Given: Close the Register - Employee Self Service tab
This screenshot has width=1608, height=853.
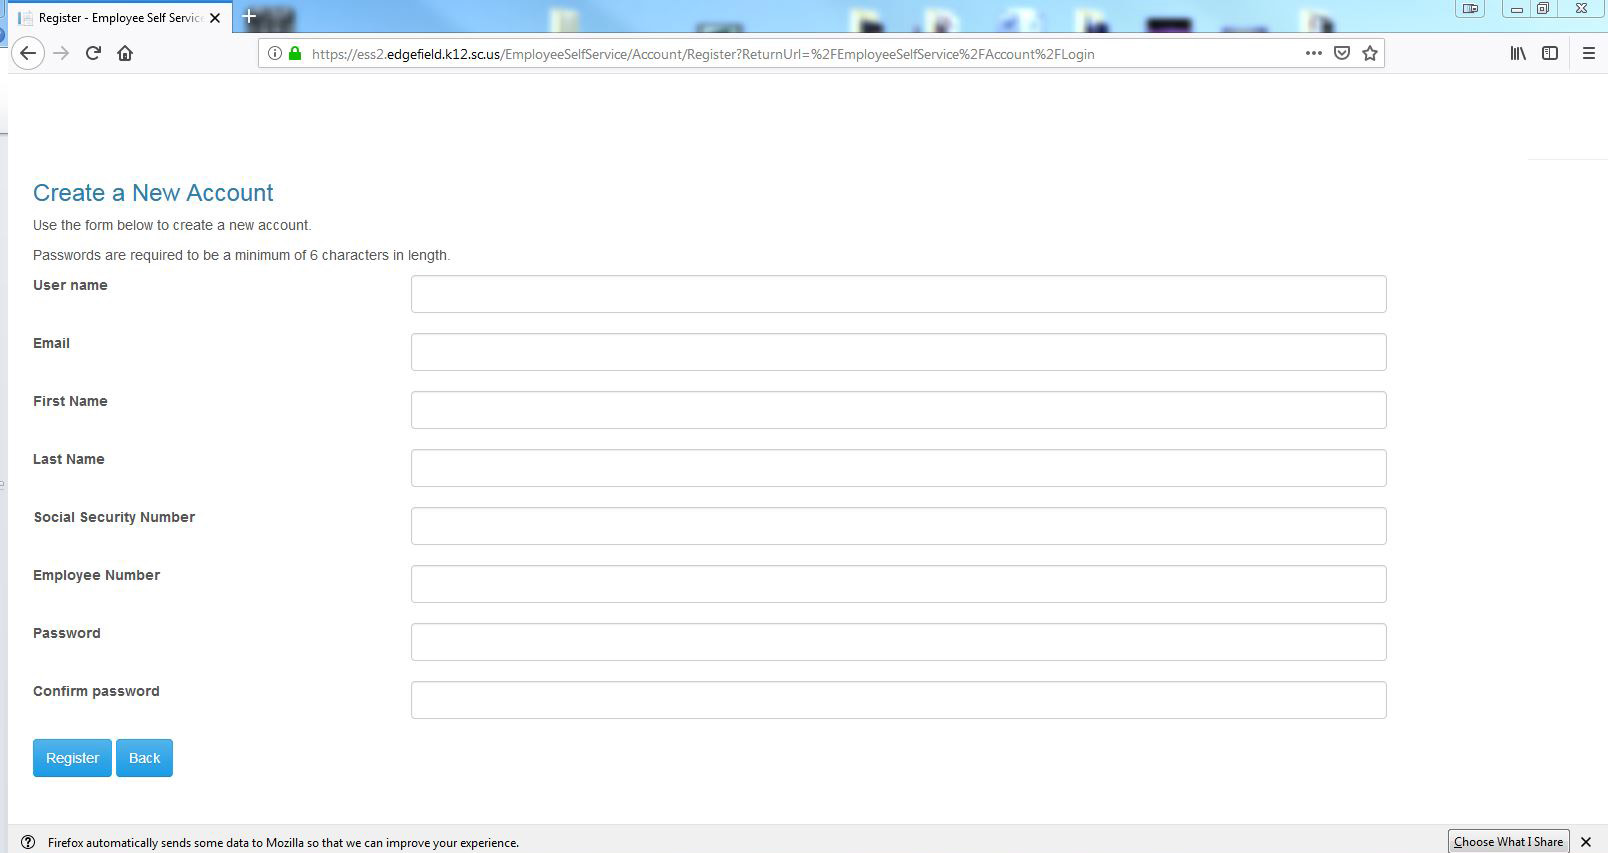Looking at the screenshot, I should pyautogui.click(x=215, y=18).
